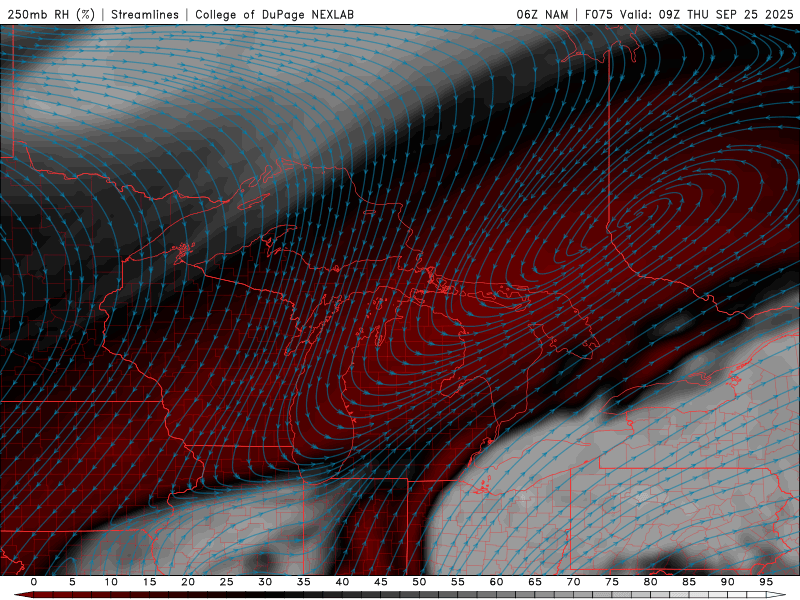The height and width of the screenshot is (600, 800).
Task: Click the '60' value on color scale
Action: point(496,582)
